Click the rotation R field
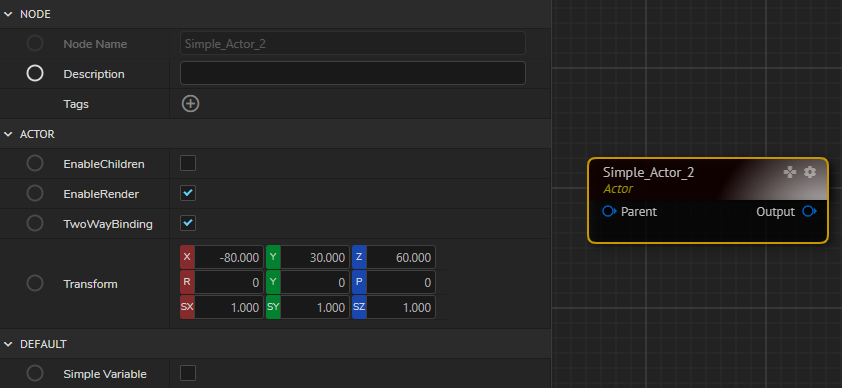This screenshot has height=388, width=842. (229, 282)
